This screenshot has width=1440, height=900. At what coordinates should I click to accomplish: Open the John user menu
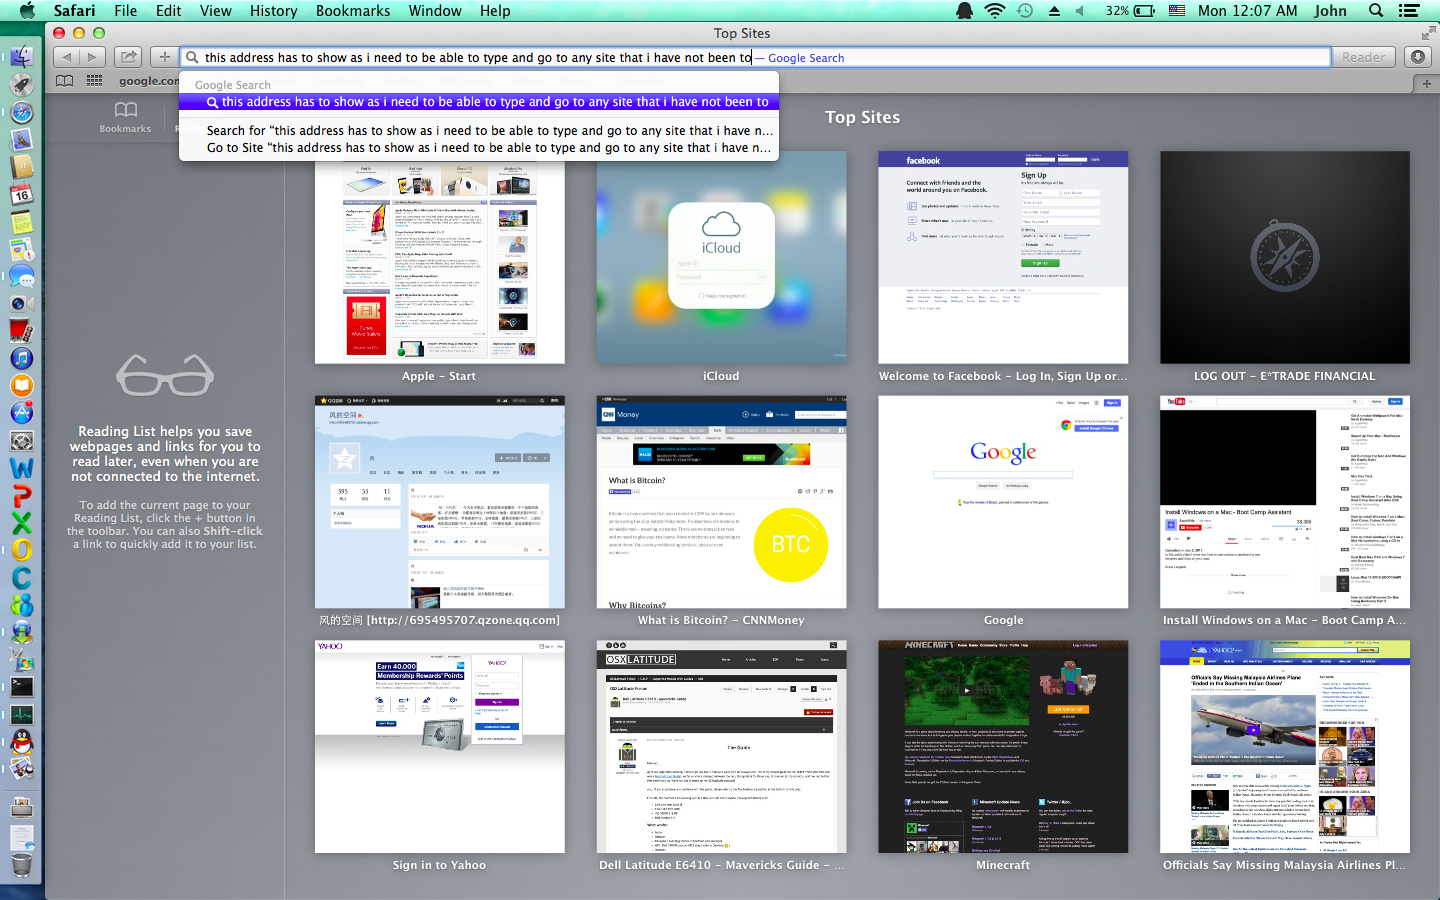tap(1330, 11)
